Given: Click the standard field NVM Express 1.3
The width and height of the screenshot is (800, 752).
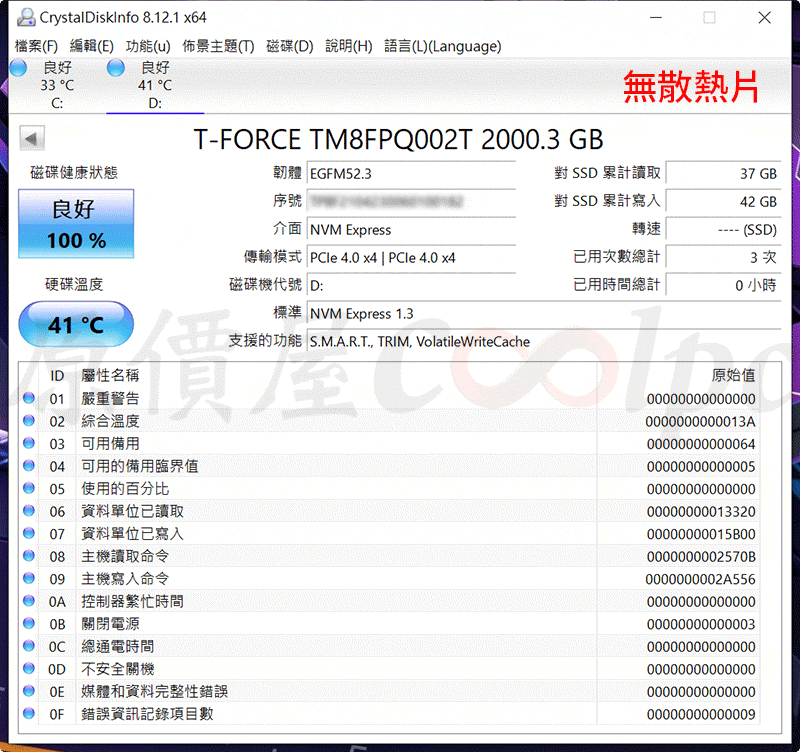Looking at the screenshot, I should pos(544,313).
